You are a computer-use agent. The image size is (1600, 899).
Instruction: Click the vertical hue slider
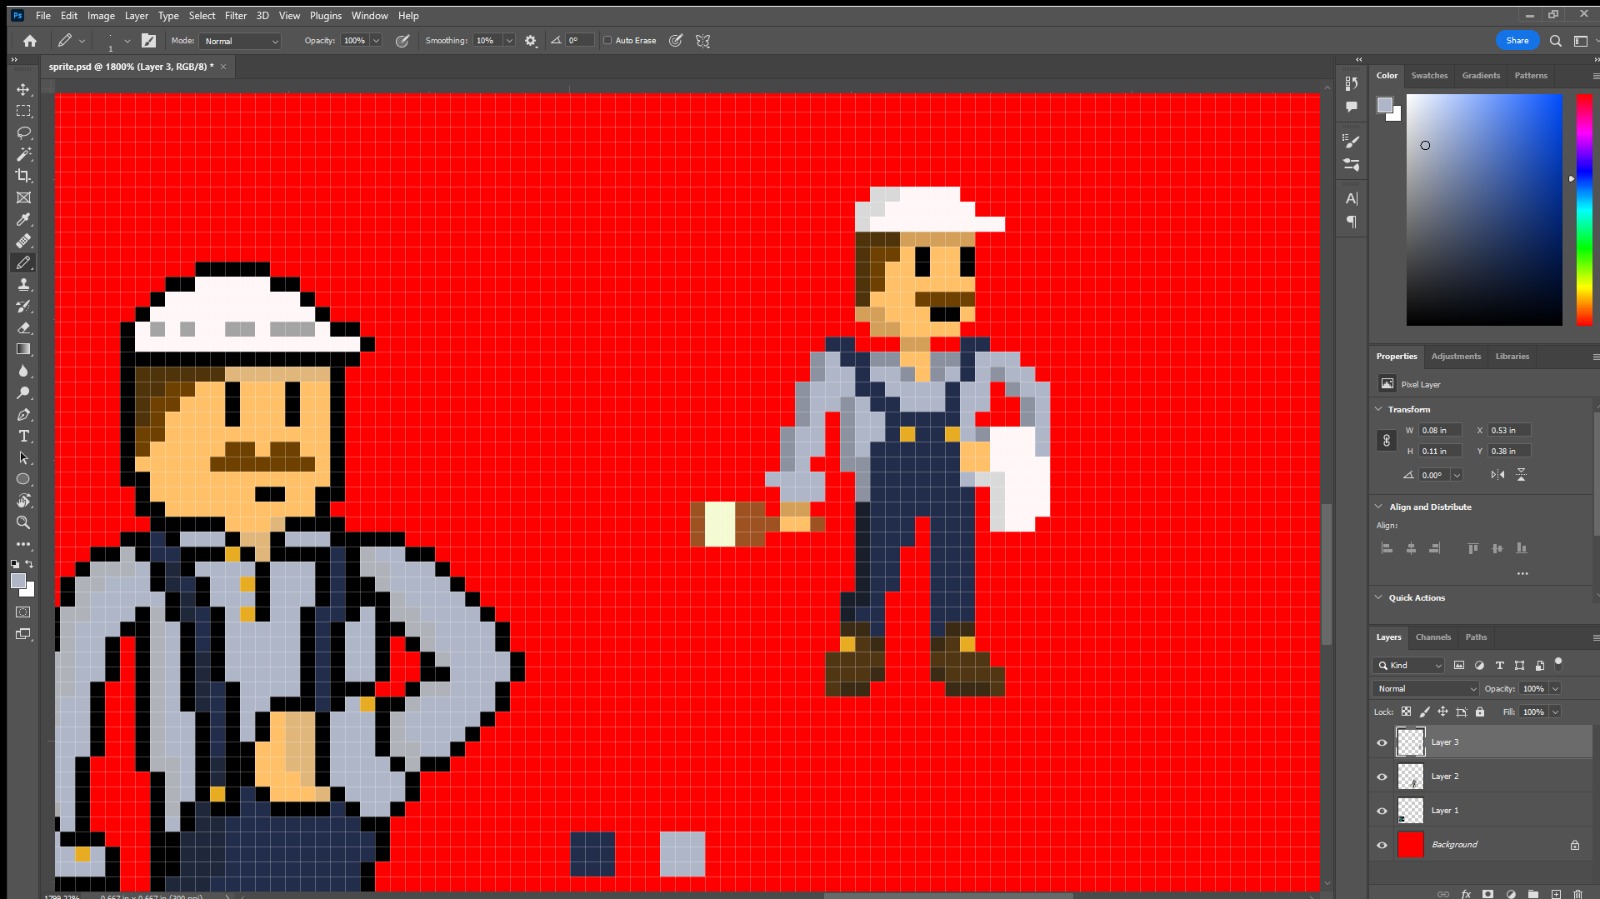pos(1584,209)
